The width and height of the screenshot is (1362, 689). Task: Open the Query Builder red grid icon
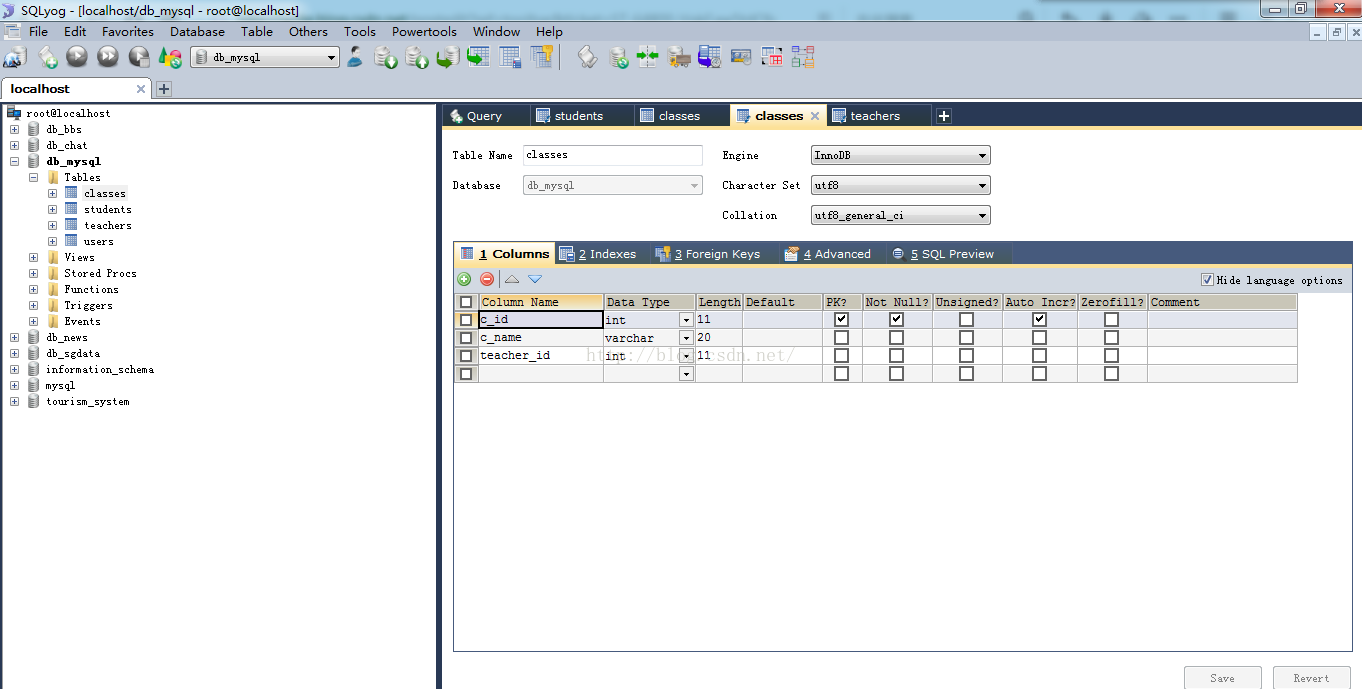click(772, 57)
